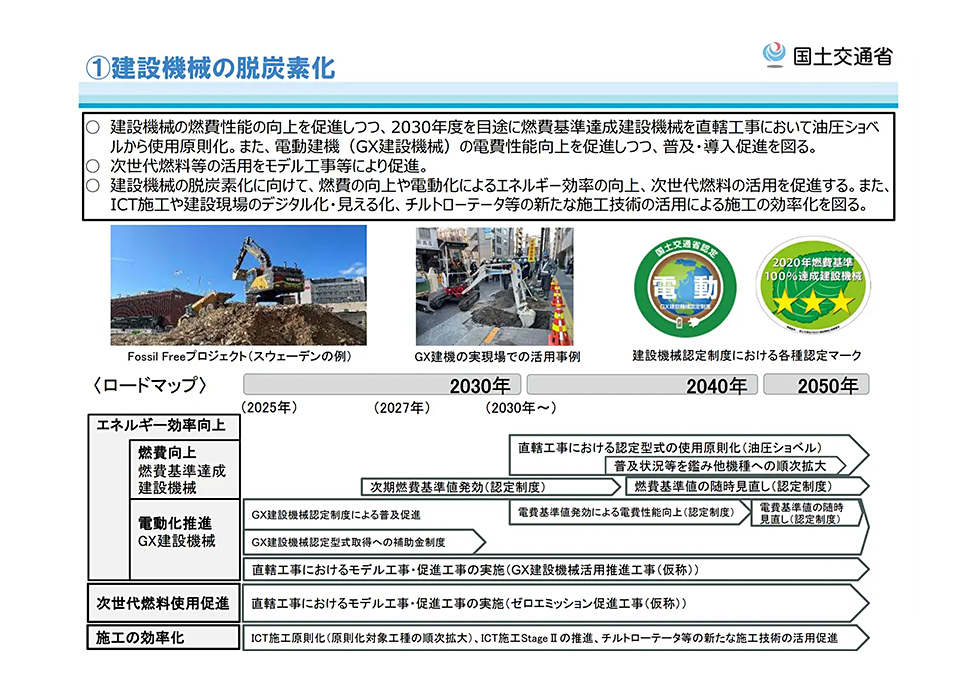973x693 pixels.
Task: Click the 次世代燃料使用促進 category label
Action: [x=162, y=603]
